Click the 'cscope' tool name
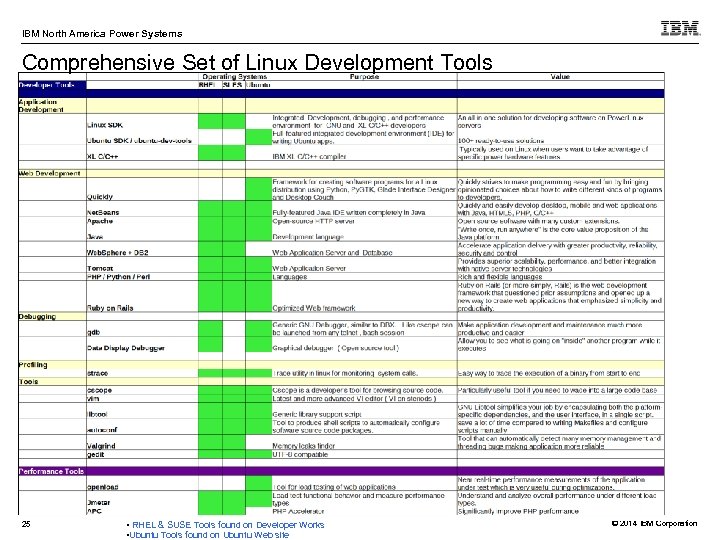This screenshot has height=540, width=720. click(99, 390)
